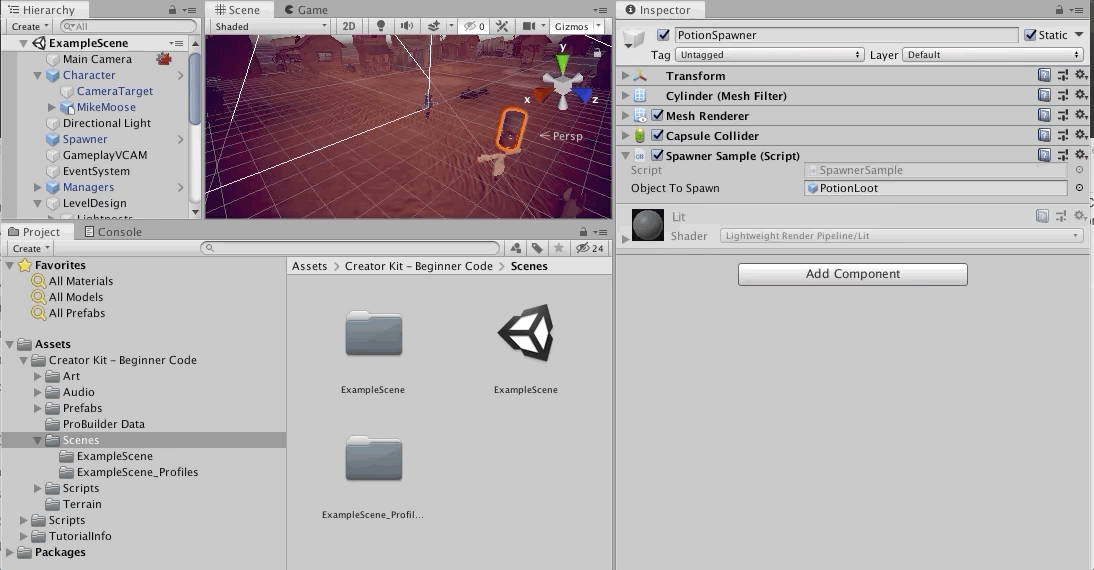
Task: Toggle the Spawner Sample script enabled checkbox
Action: [x=657, y=156]
